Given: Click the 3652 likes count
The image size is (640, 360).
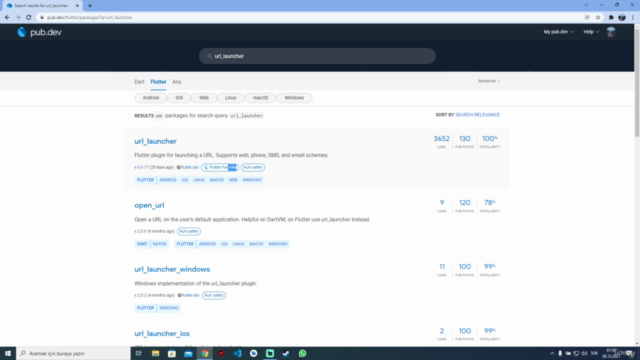Looking at the screenshot, I should [x=442, y=141].
